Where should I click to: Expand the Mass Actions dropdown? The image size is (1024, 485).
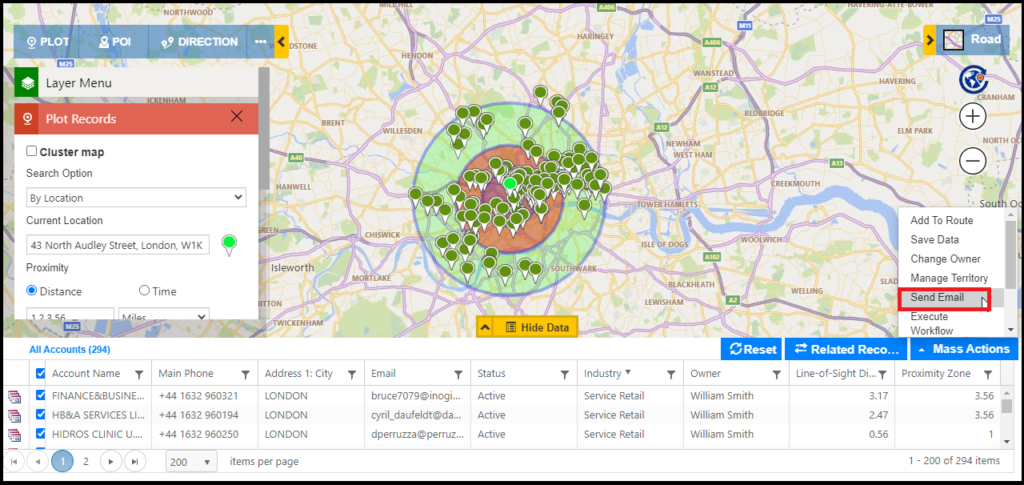pos(963,349)
